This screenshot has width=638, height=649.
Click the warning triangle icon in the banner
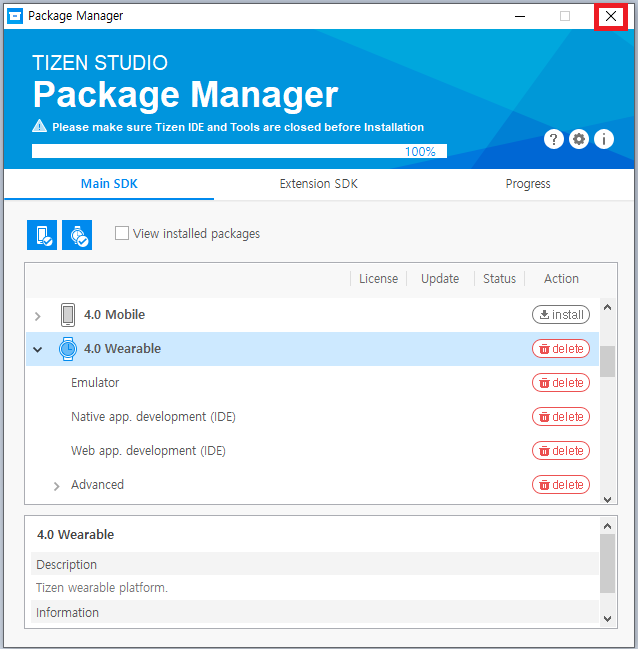[x=39, y=126]
